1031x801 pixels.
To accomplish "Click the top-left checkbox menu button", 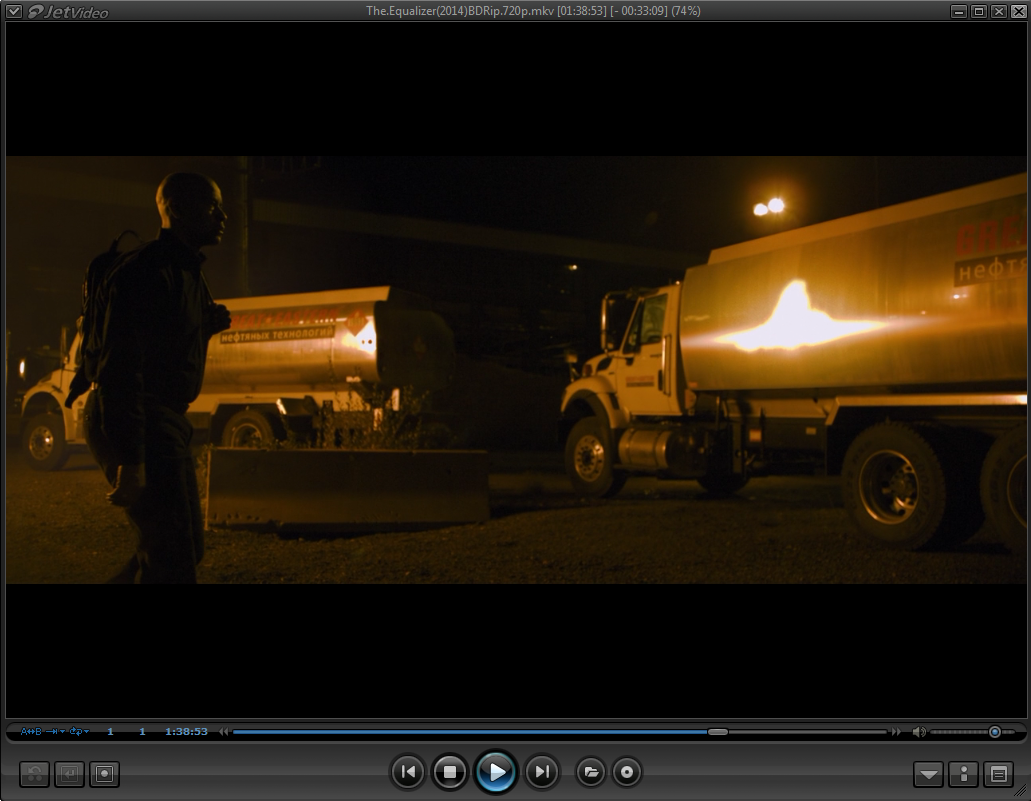I will point(14,11).
